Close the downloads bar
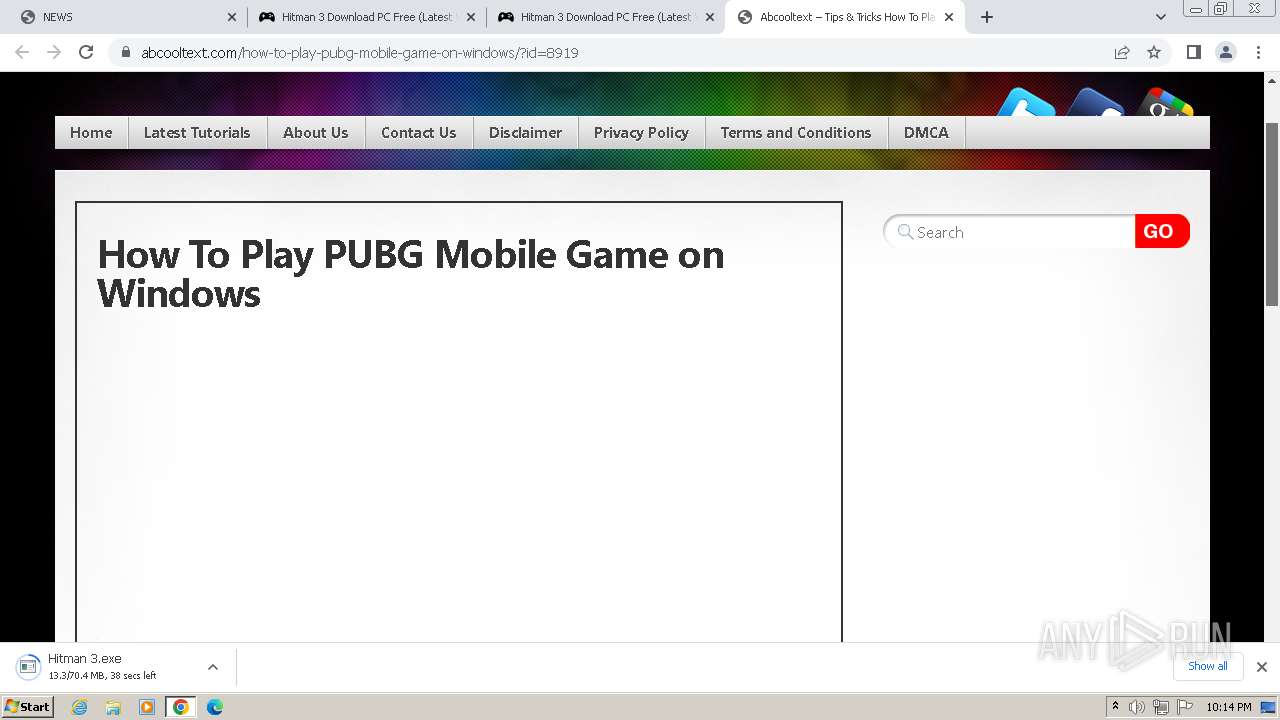 1262,667
